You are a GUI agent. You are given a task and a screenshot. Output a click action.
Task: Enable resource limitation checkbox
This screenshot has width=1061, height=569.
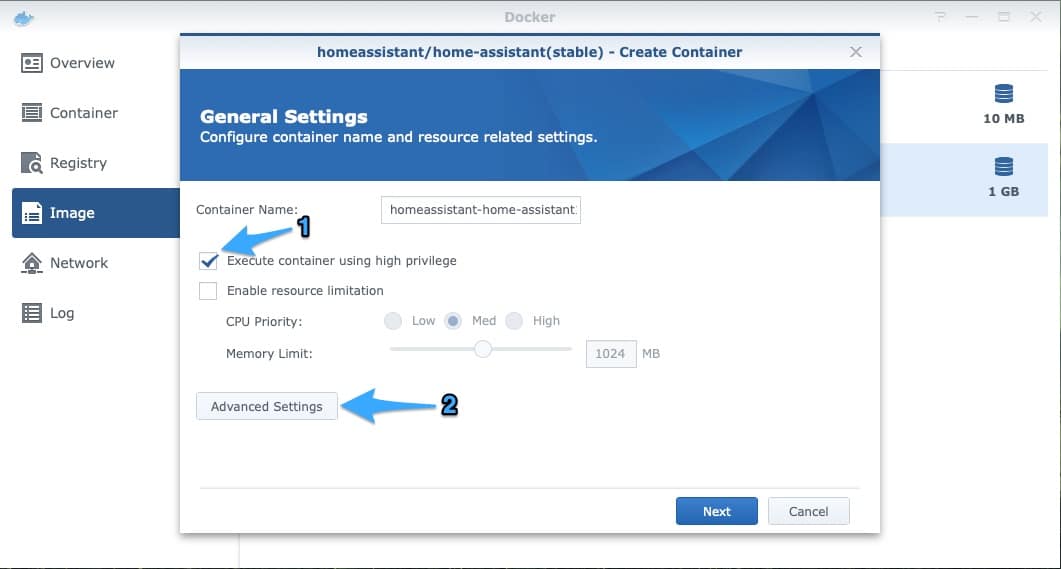point(208,291)
